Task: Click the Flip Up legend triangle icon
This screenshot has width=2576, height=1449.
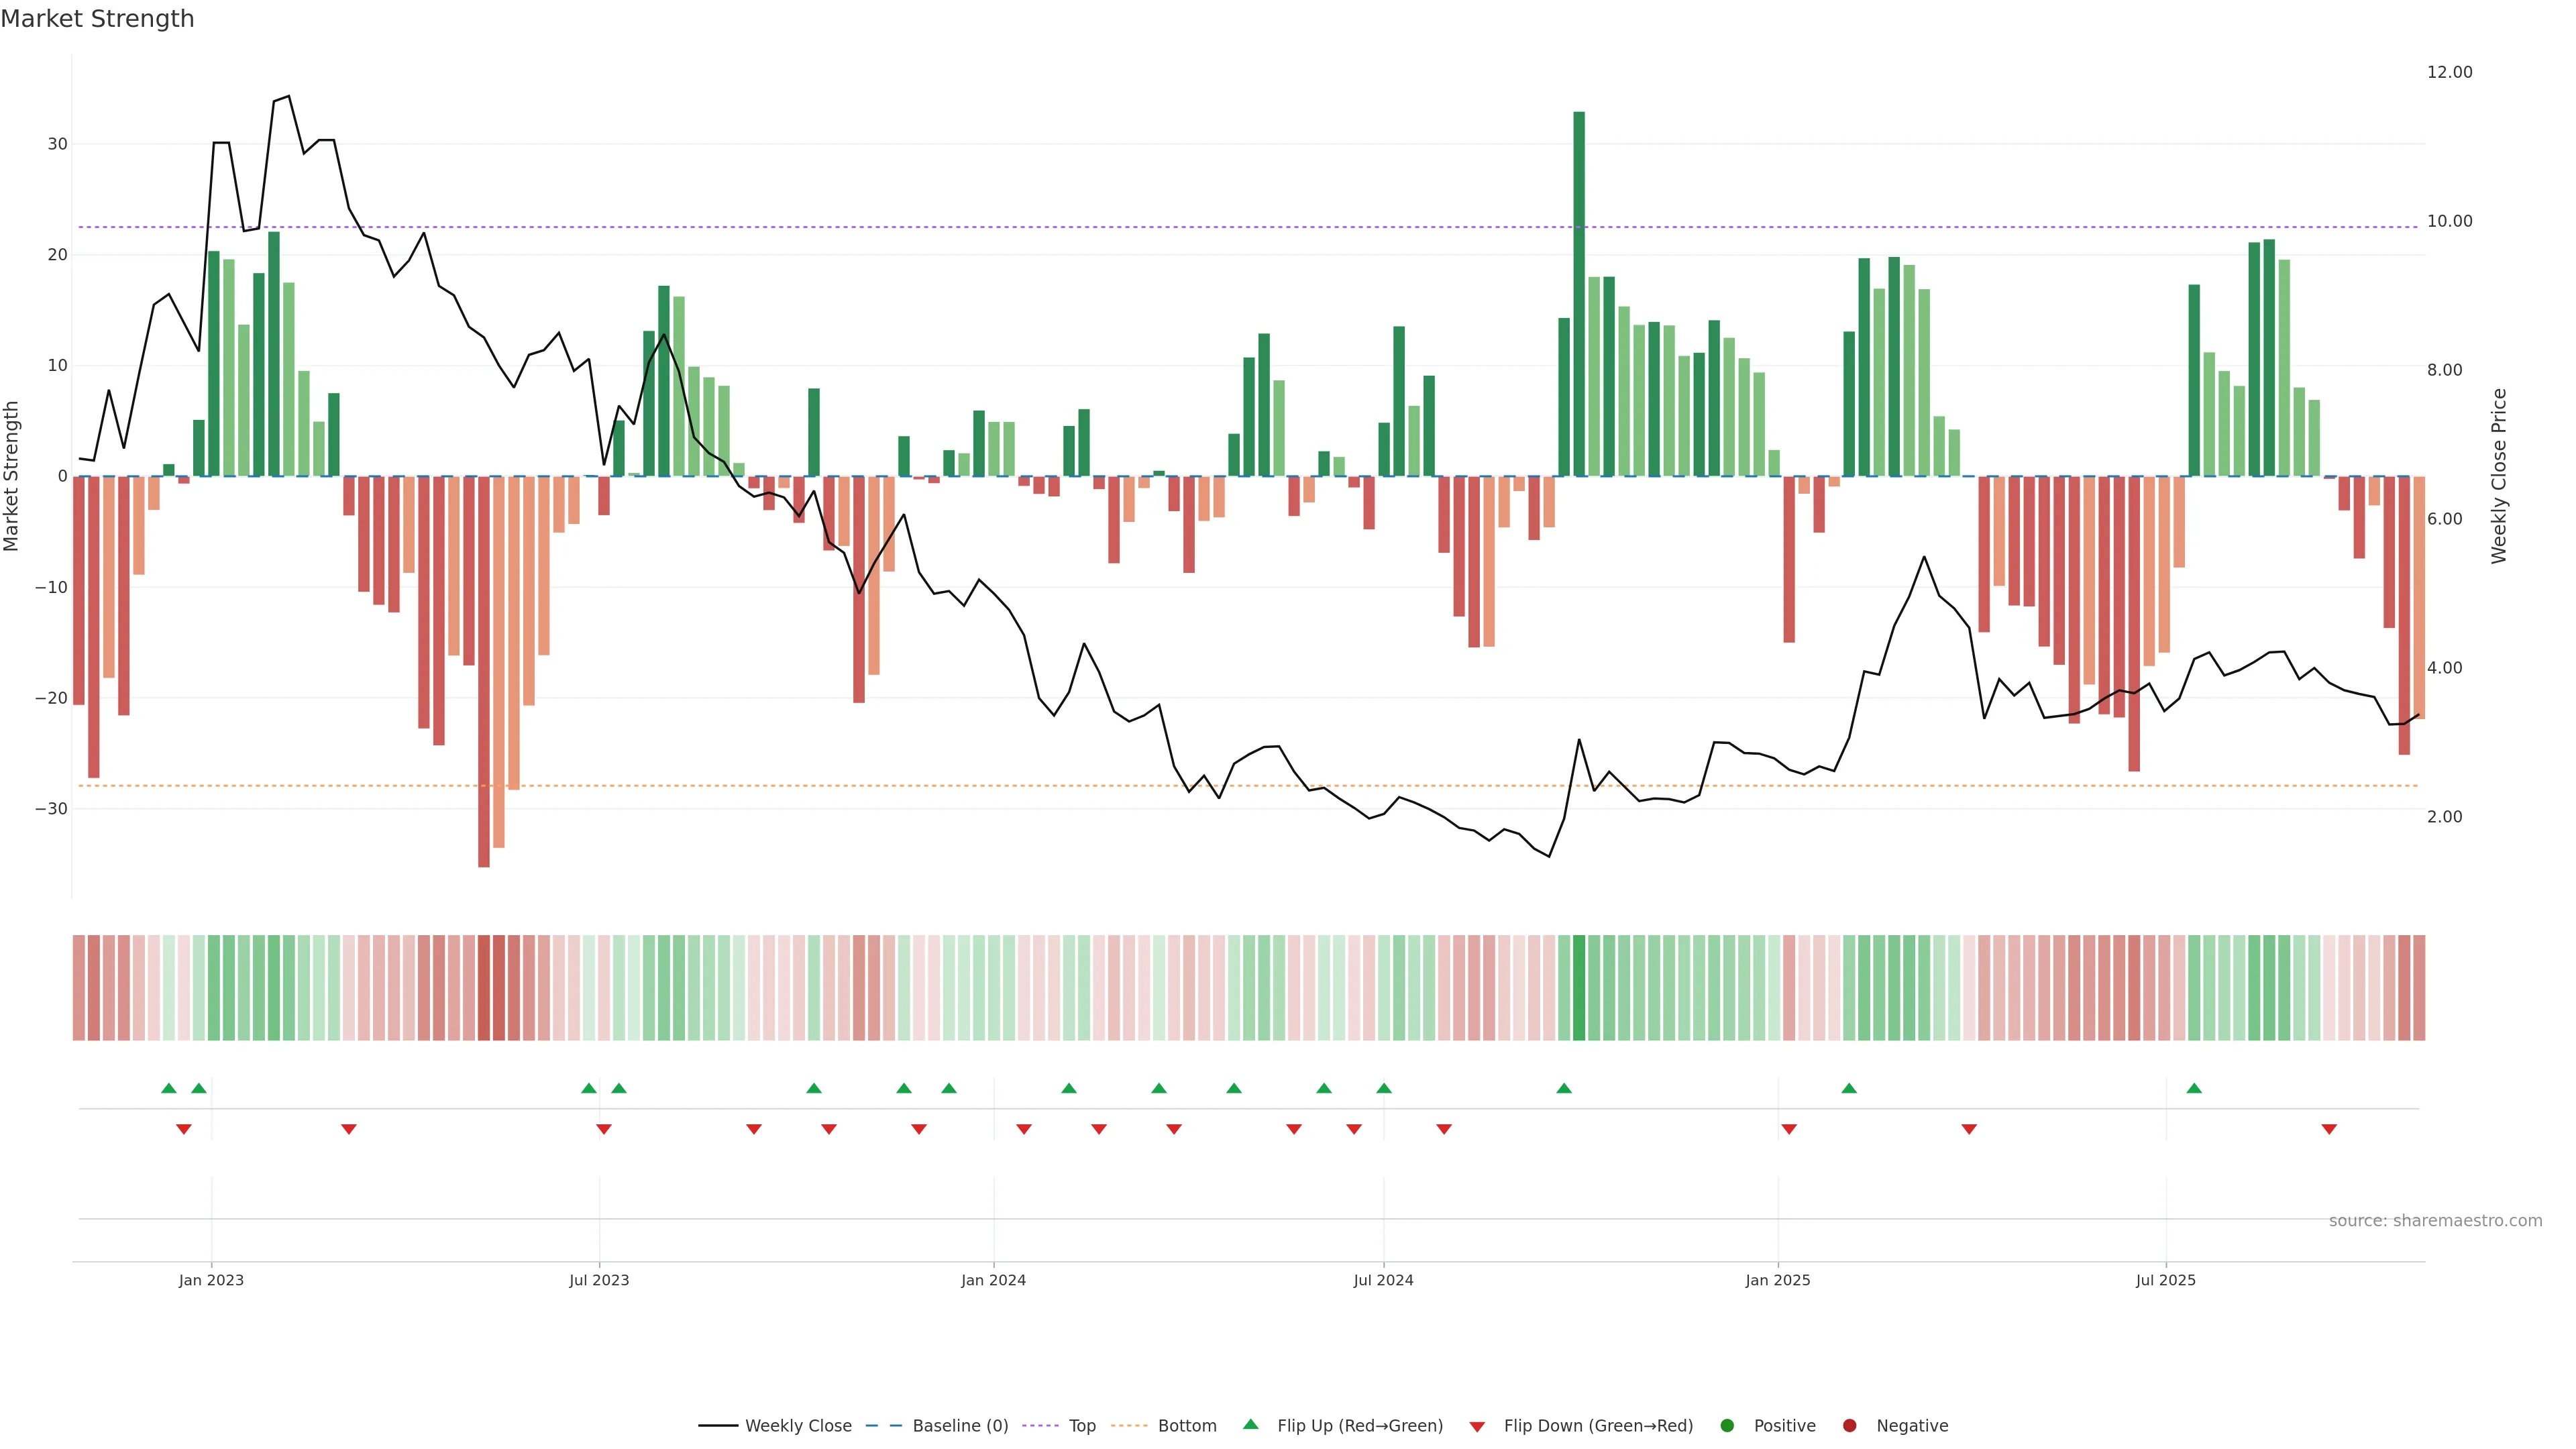Action: click(x=1250, y=1424)
